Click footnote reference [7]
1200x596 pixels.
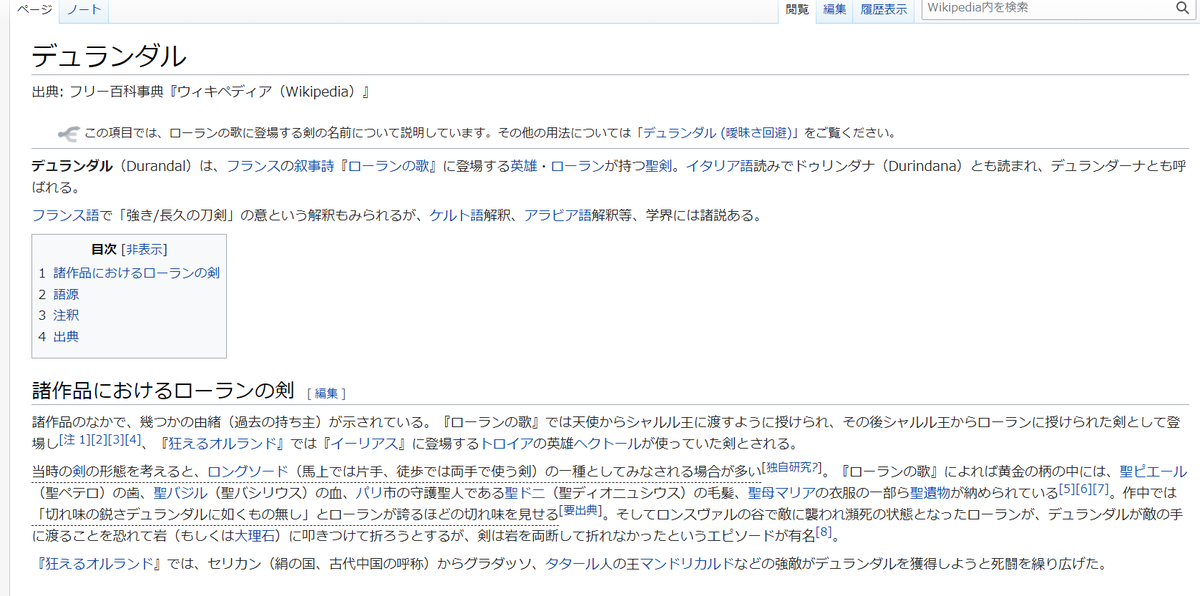1101,488
